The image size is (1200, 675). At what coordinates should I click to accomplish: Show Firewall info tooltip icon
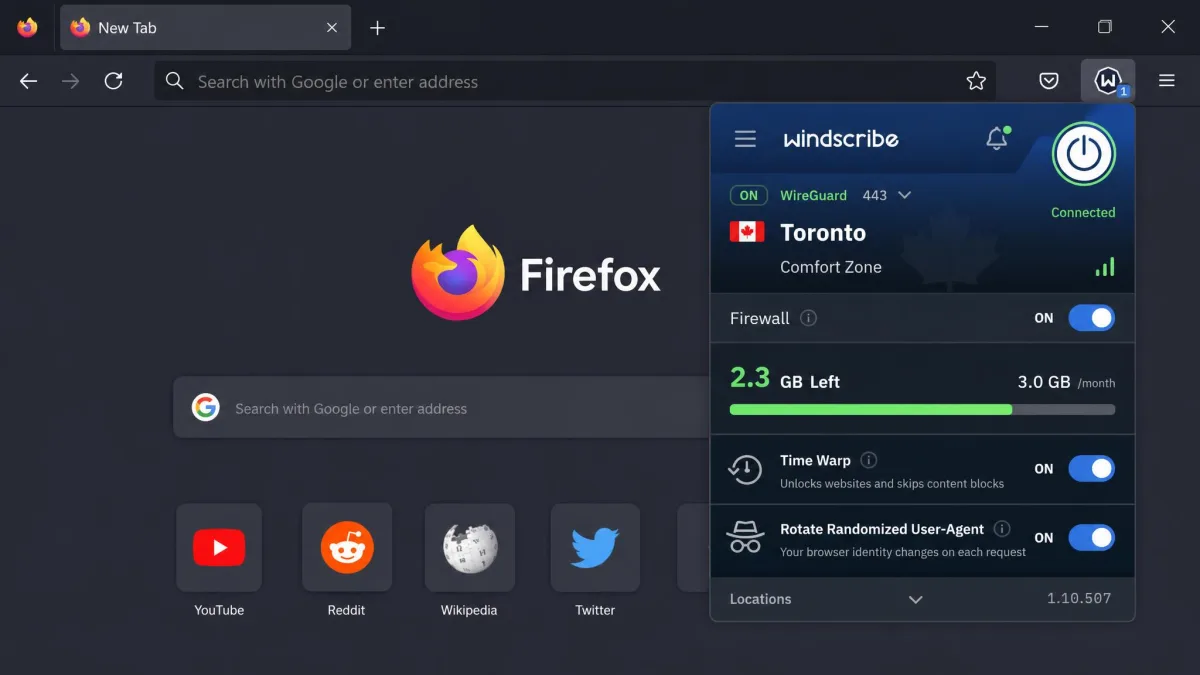click(x=809, y=318)
